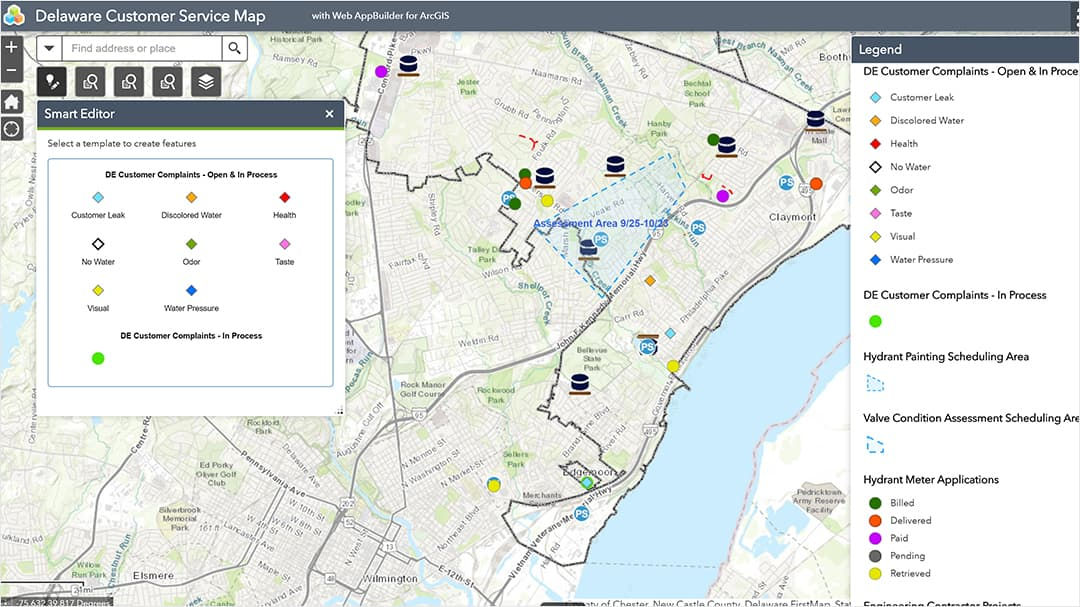The image size is (1080, 607).
Task: Select the Customer Leak template
Action: click(x=97, y=199)
